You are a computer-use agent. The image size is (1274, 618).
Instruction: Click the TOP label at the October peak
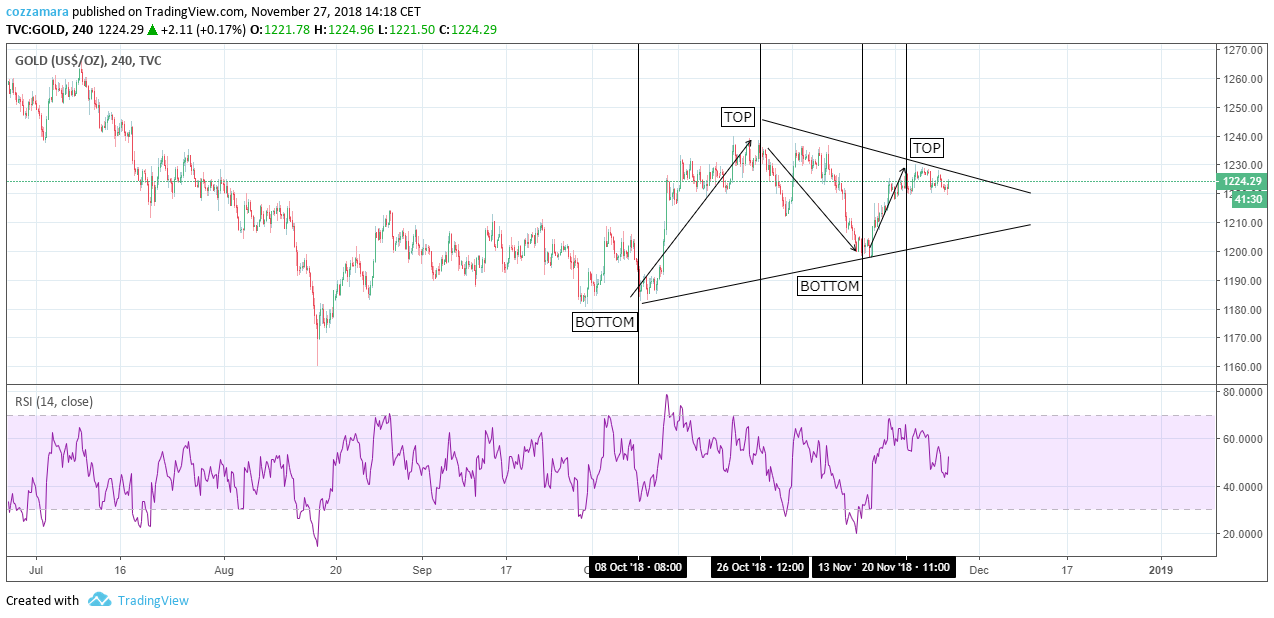point(738,117)
